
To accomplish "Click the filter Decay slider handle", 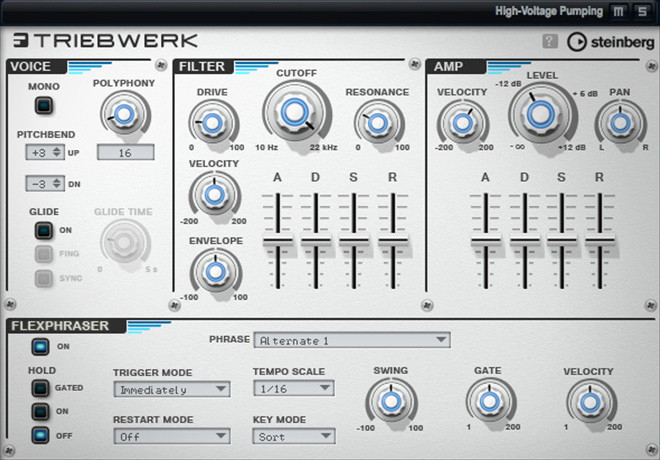I will coord(316,241).
